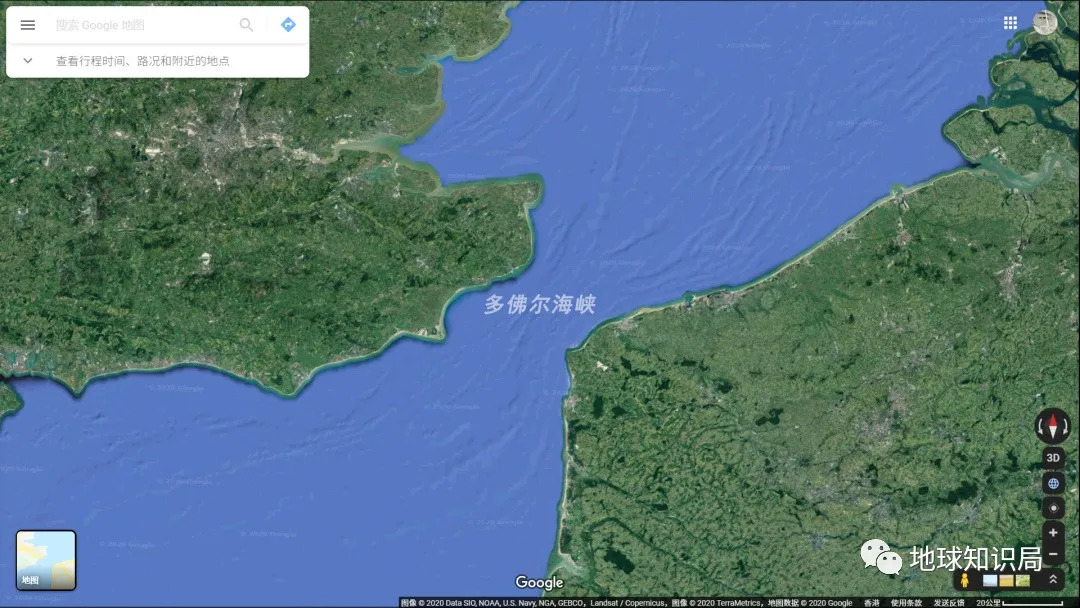Show my location on the map
The width and height of the screenshot is (1080, 608).
pyautogui.click(x=1052, y=508)
